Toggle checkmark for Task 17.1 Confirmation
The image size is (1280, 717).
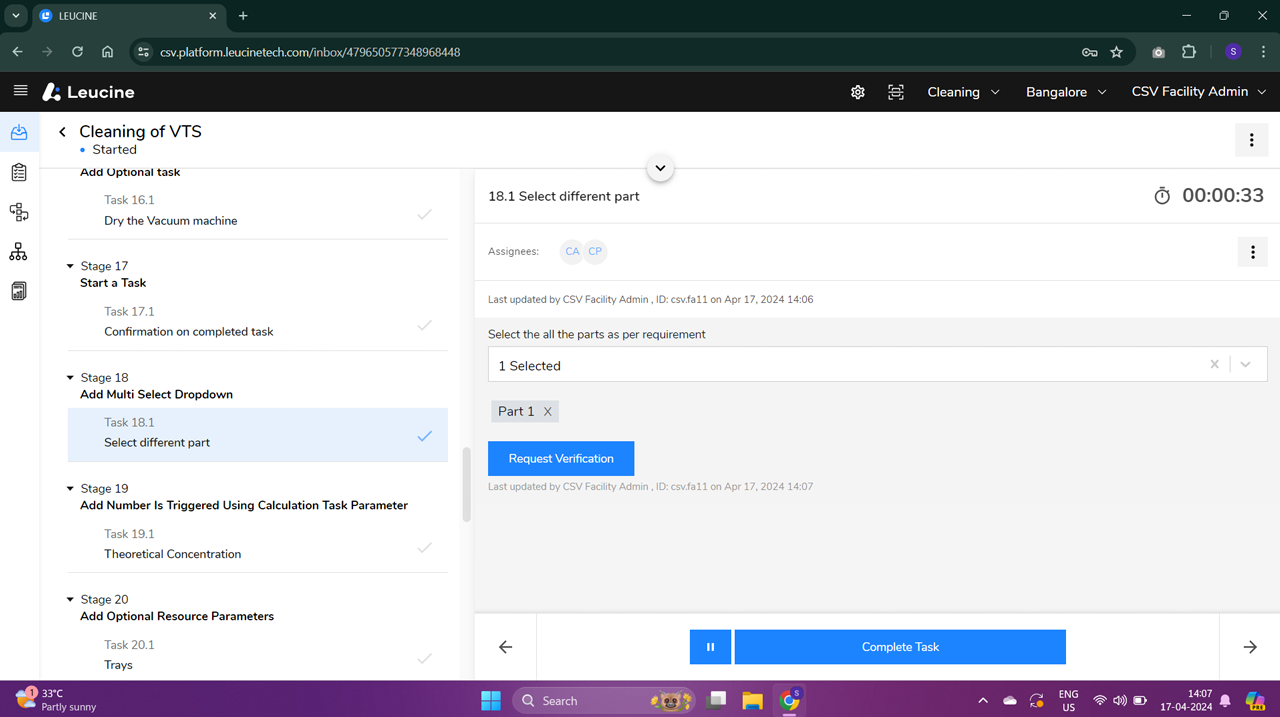tap(425, 325)
